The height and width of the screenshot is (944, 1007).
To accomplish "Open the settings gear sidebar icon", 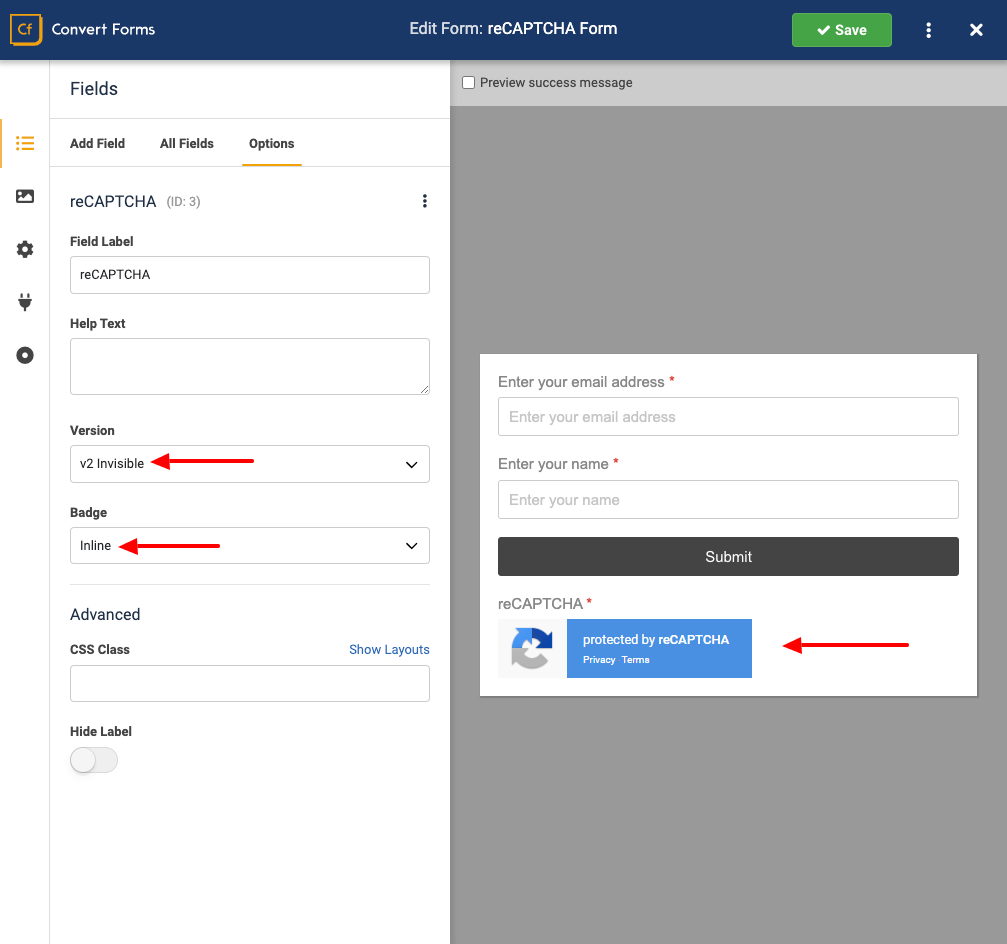I will (25, 249).
